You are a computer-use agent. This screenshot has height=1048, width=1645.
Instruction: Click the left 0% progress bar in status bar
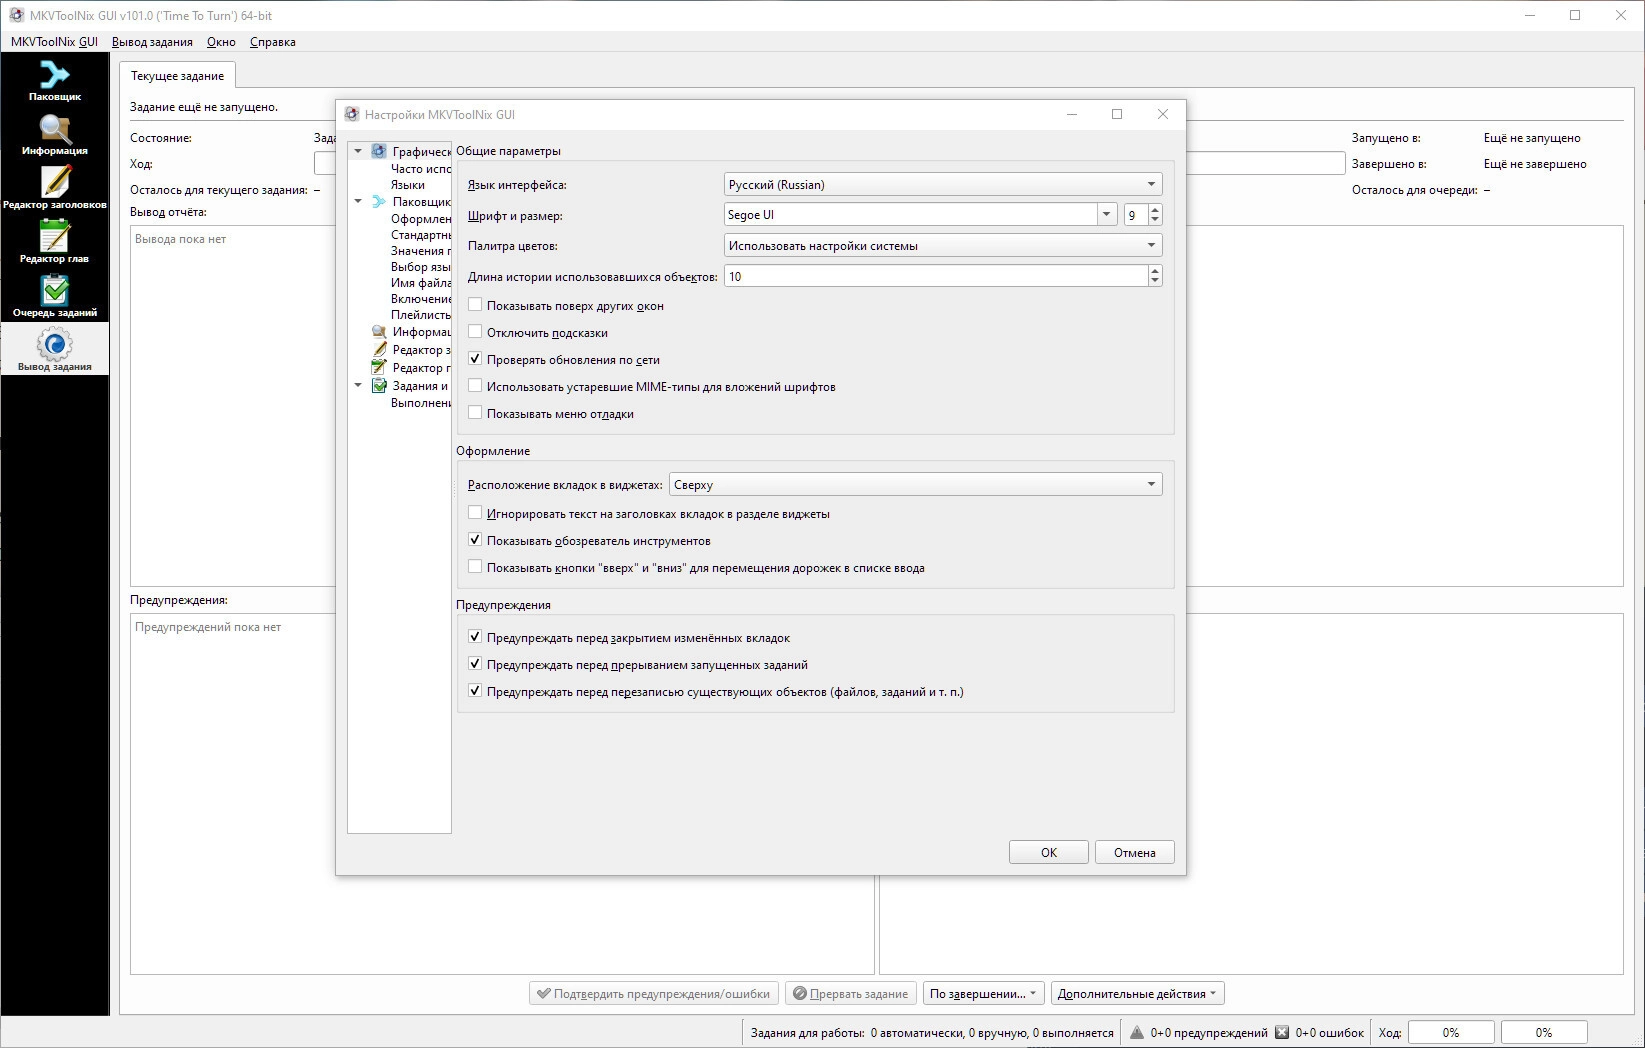[1451, 1033]
